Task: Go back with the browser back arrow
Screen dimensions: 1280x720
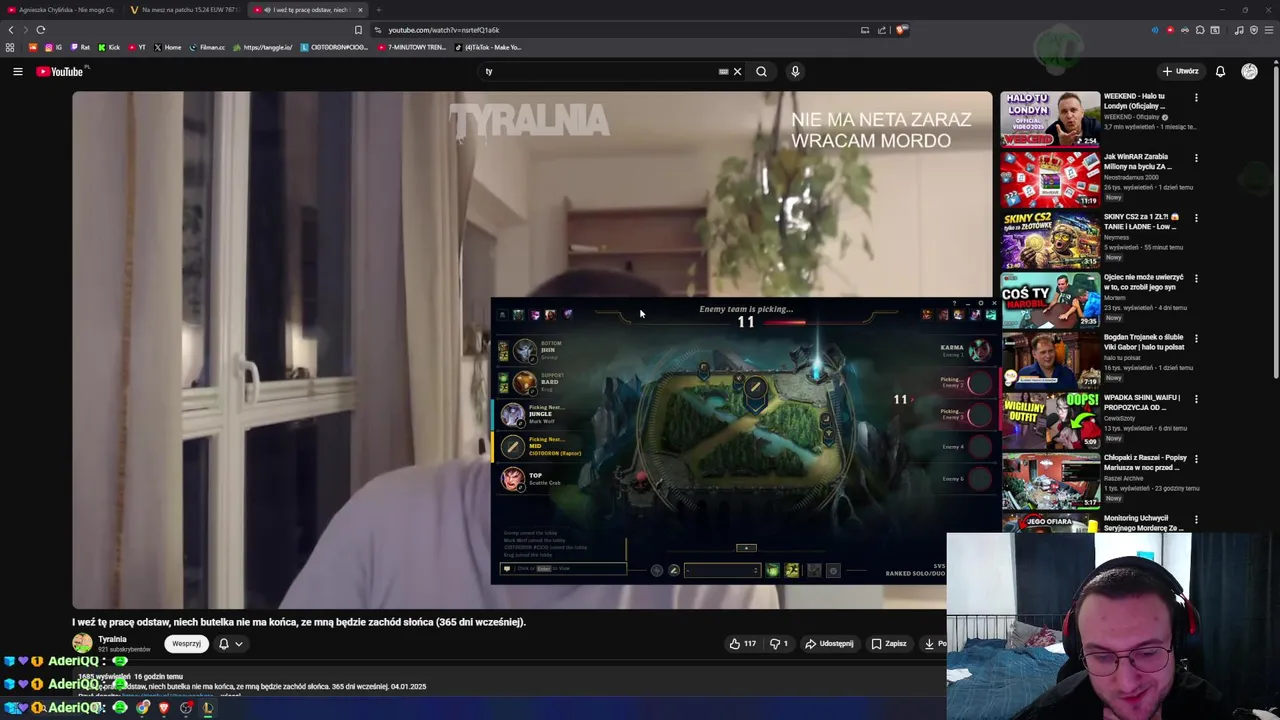Action: pyautogui.click(x=10, y=30)
